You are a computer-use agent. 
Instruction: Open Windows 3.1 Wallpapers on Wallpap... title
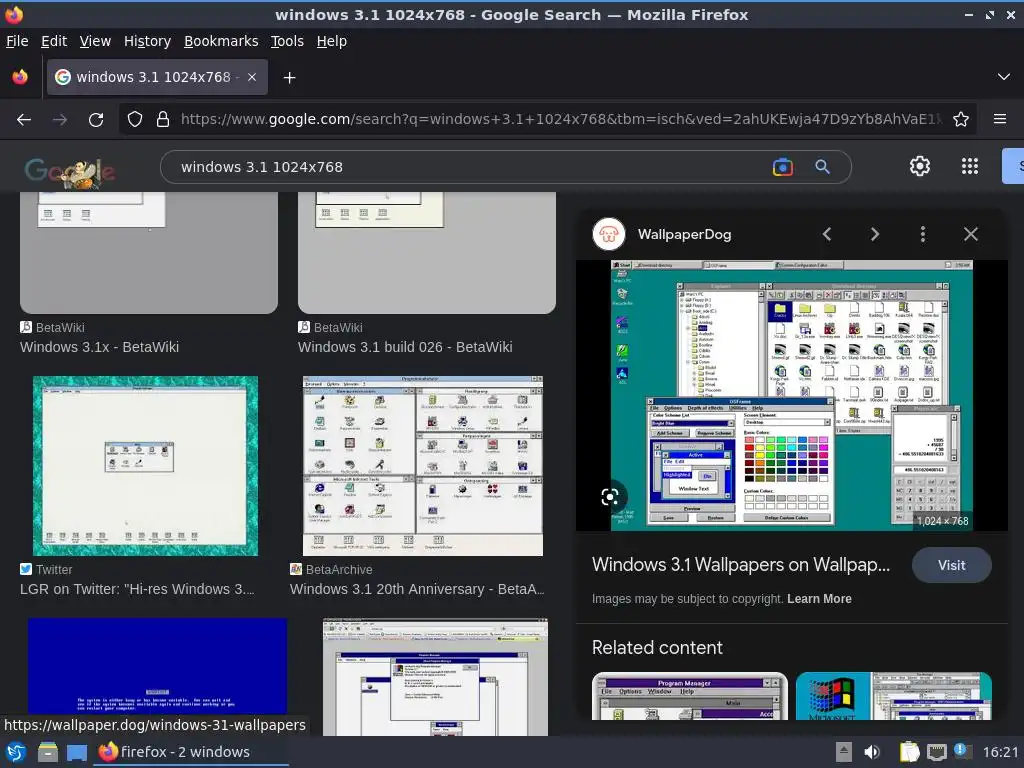point(741,565)
